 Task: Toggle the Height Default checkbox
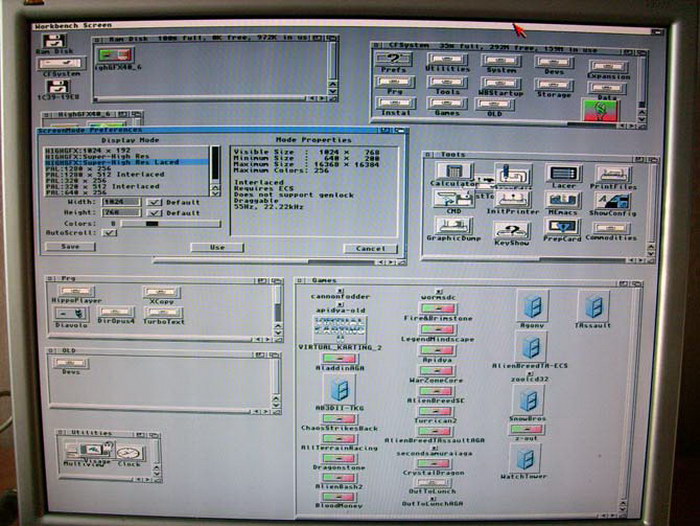click(154, 212)
